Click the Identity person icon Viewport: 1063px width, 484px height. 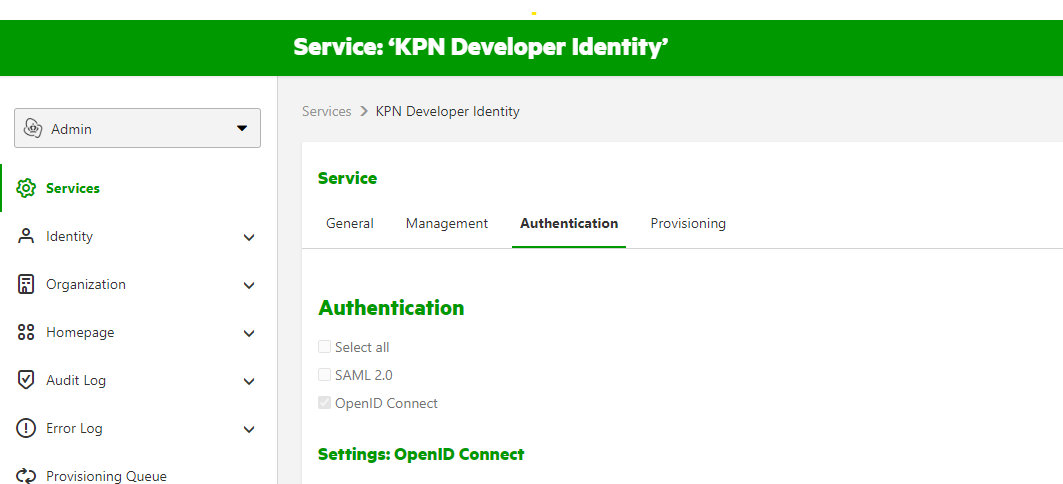[x=26, y=236]
